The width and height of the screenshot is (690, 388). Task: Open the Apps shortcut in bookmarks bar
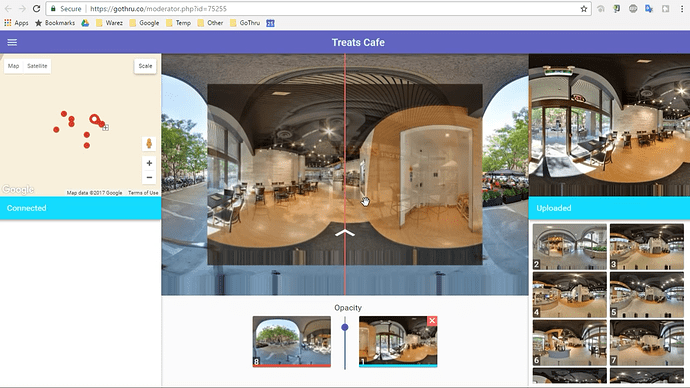tap(16, 23)
